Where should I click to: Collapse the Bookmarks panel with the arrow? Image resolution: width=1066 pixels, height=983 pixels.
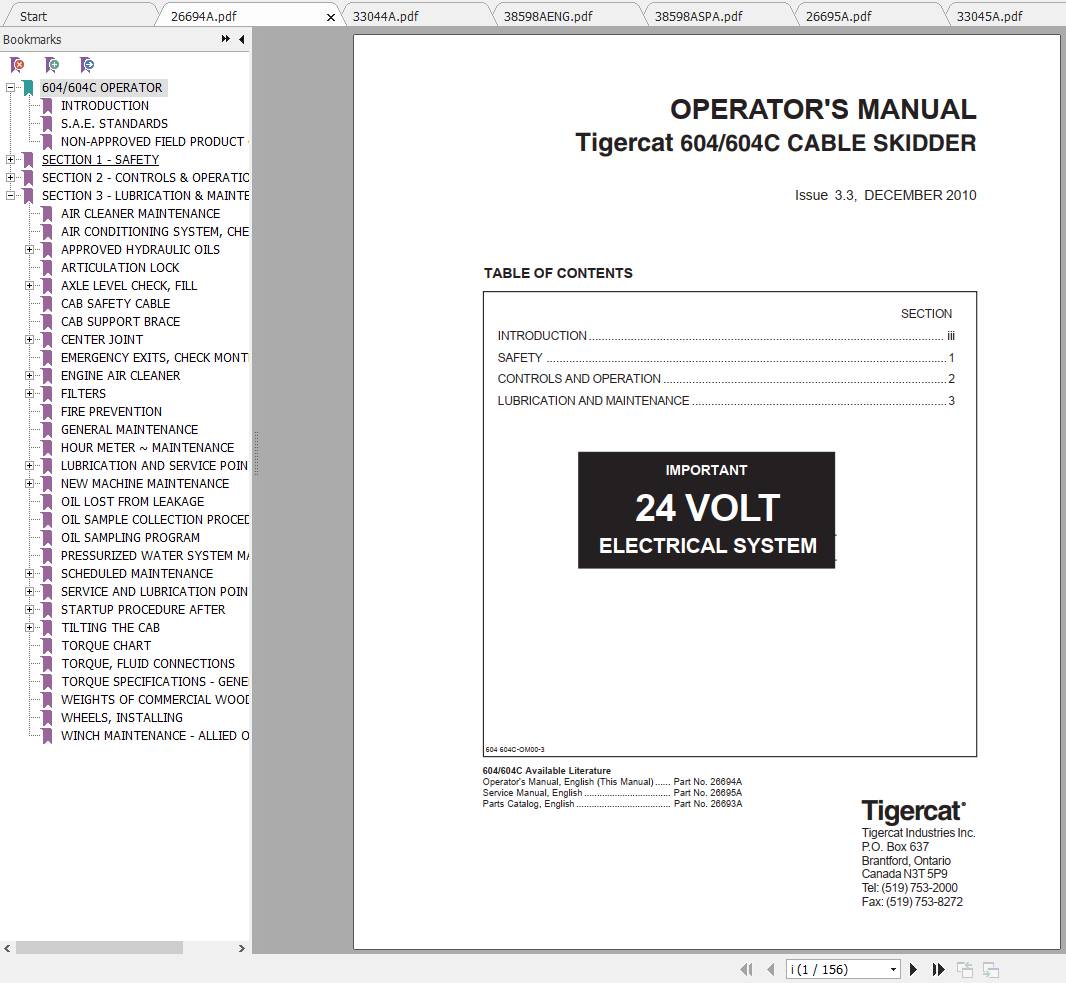pos(240,39)
